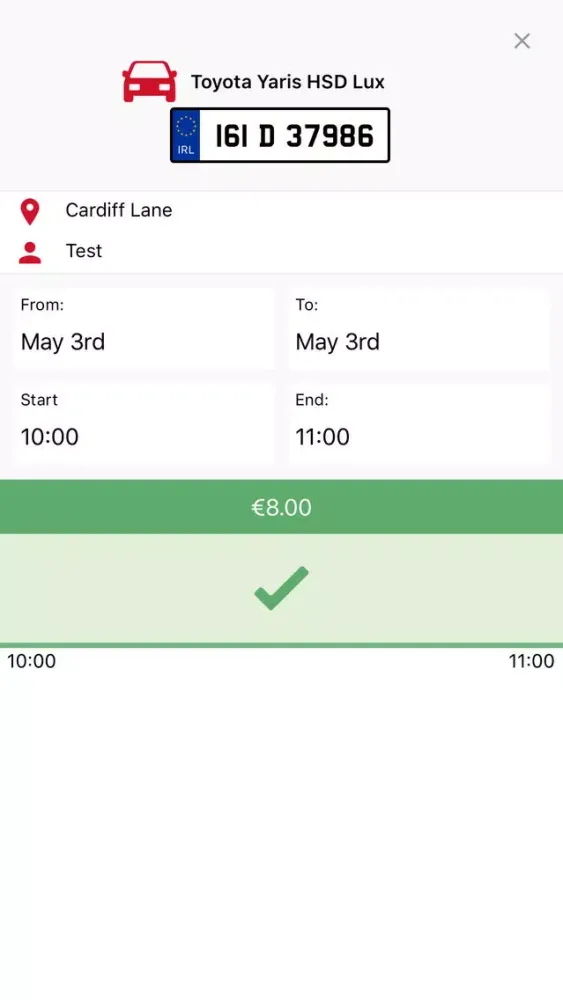The height and width of the screenshot is (1000, 563).
Task: Tap the EU flag IRL plate badge
Action: [x=186, y=135]
